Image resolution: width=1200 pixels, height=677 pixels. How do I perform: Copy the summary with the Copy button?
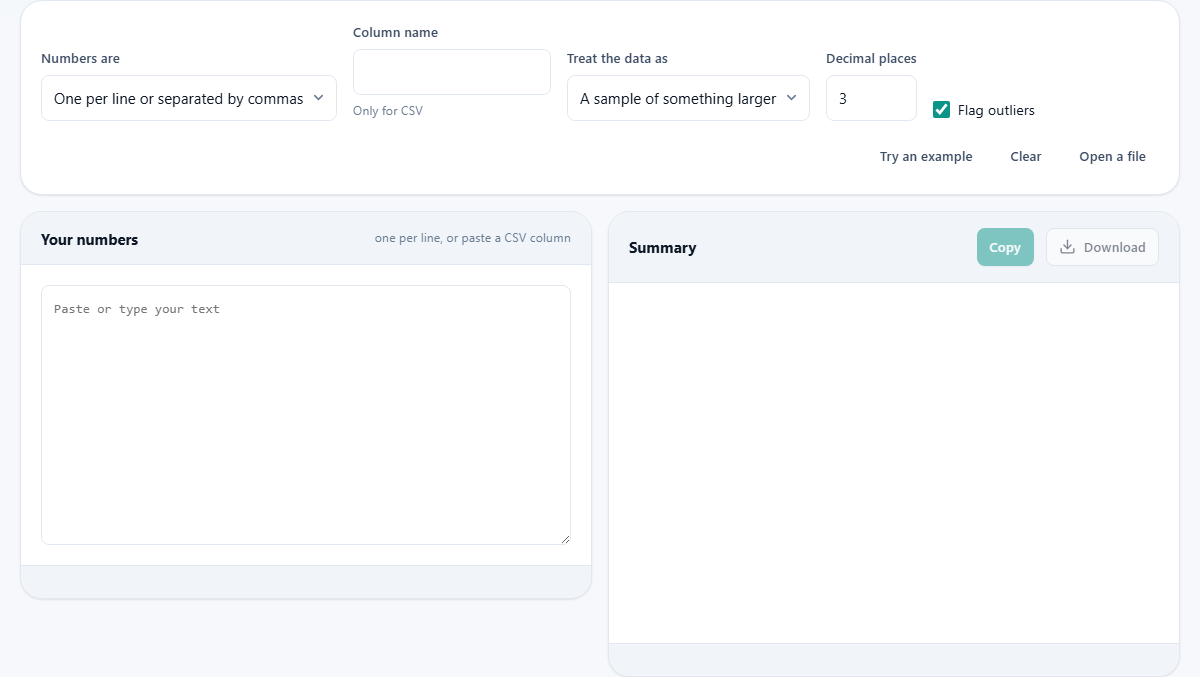coord(1005,247)
